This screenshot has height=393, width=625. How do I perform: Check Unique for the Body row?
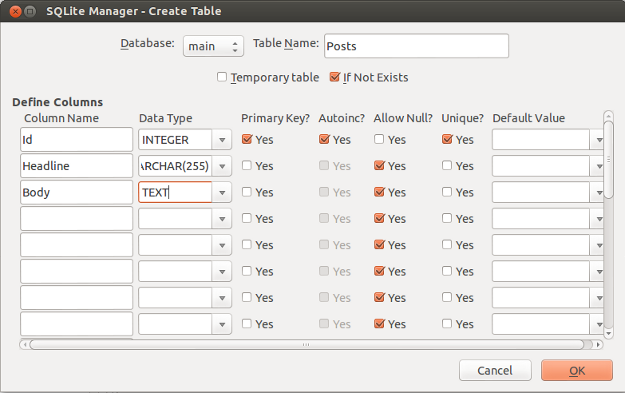447,191
